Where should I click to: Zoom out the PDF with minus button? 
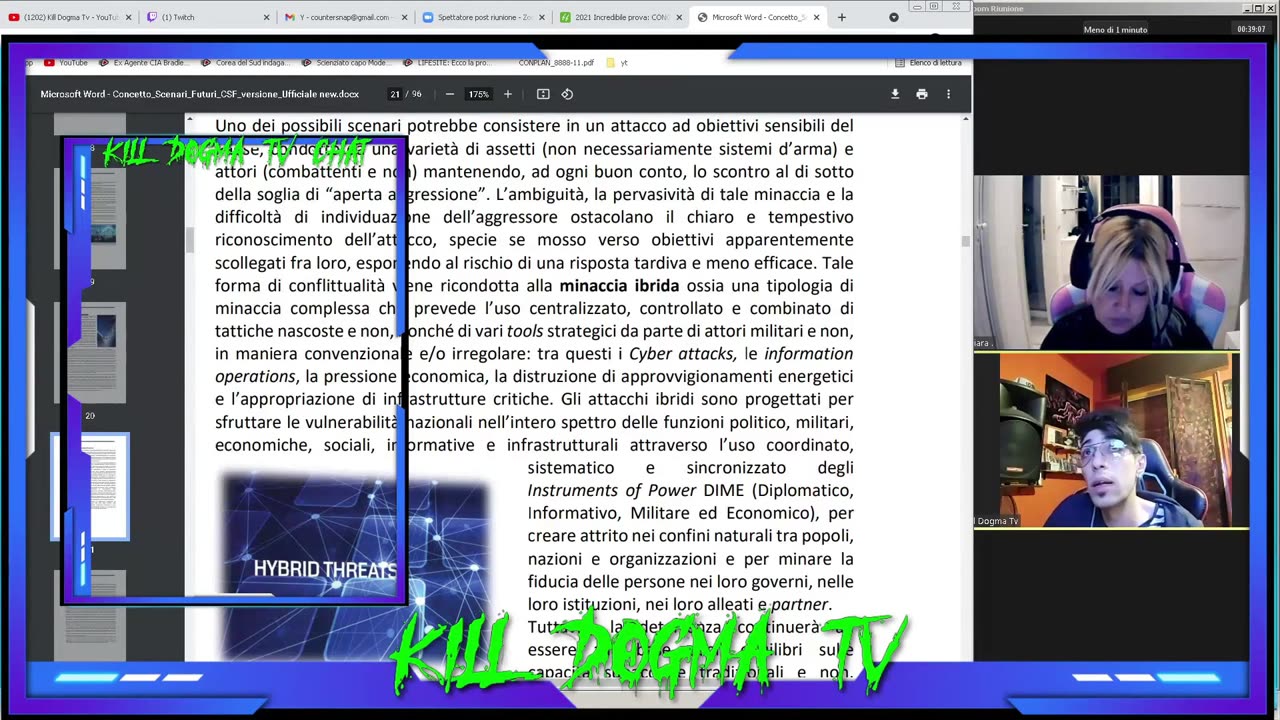click(450, 94)
